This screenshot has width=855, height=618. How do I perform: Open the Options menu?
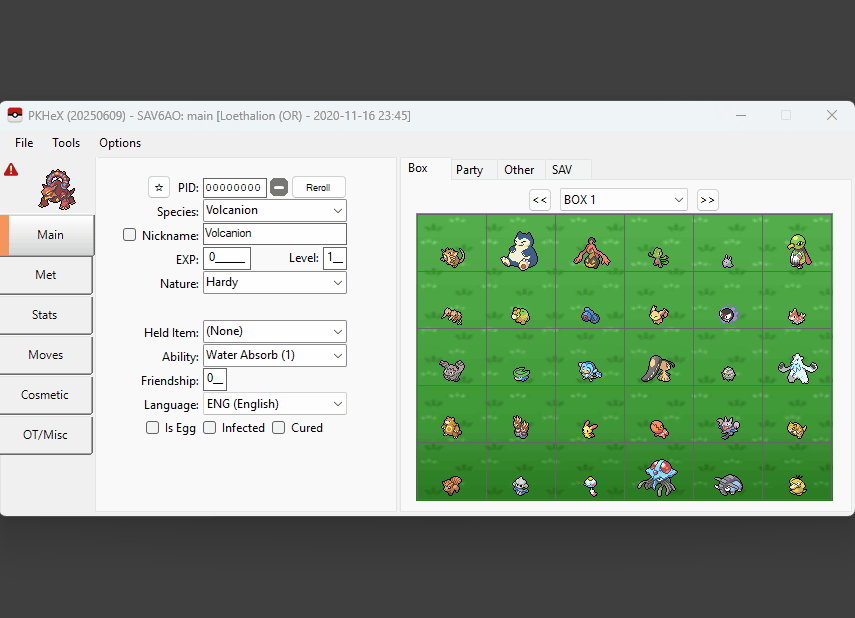[120, 143]
